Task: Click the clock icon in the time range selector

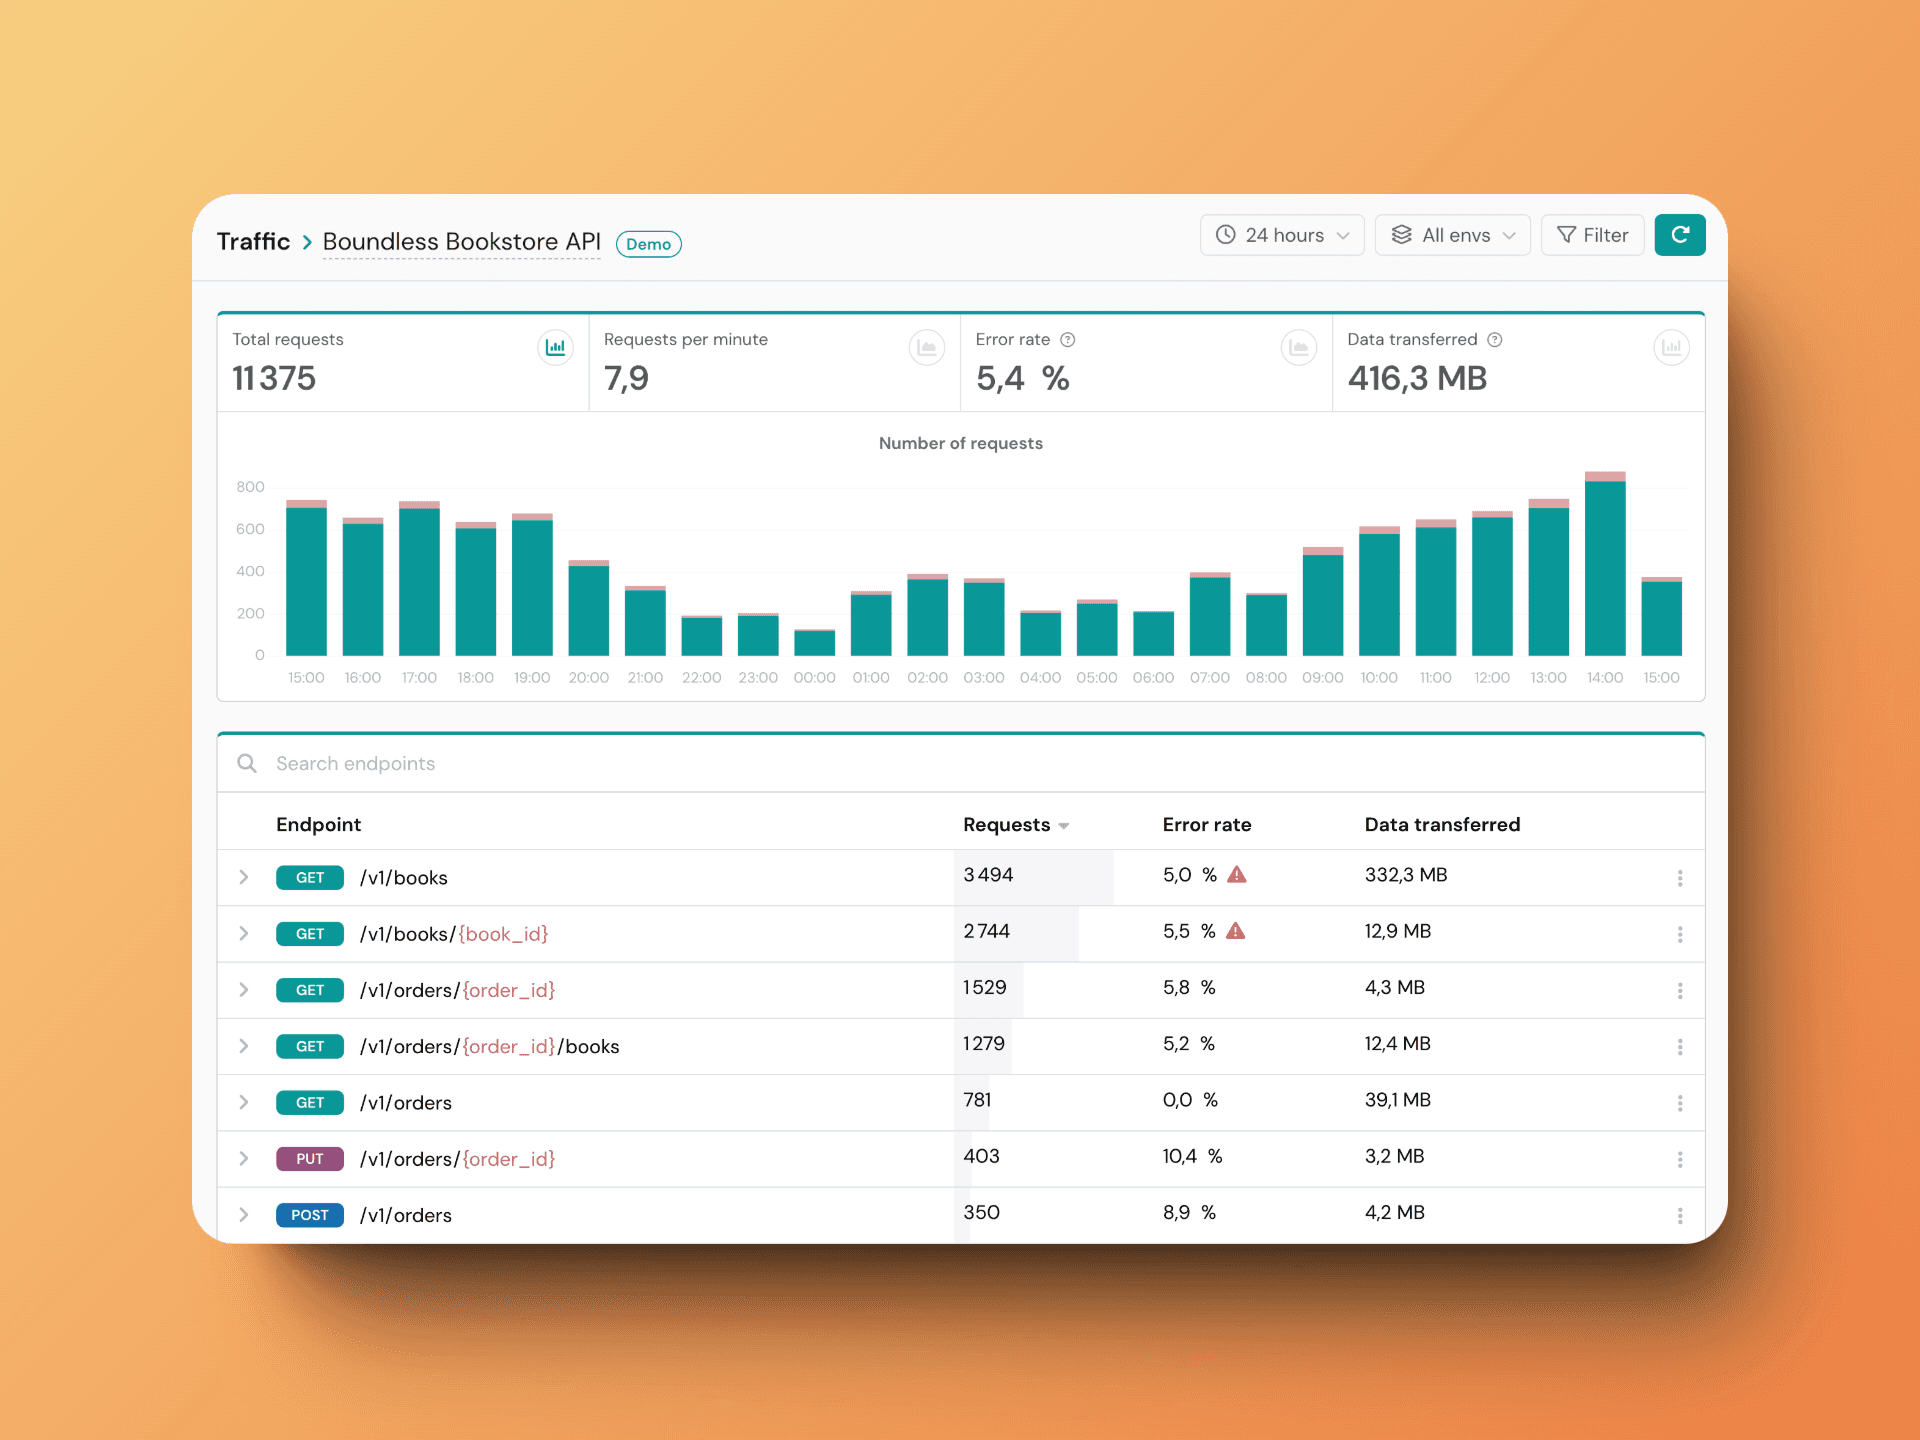Action: (1226, 235)
